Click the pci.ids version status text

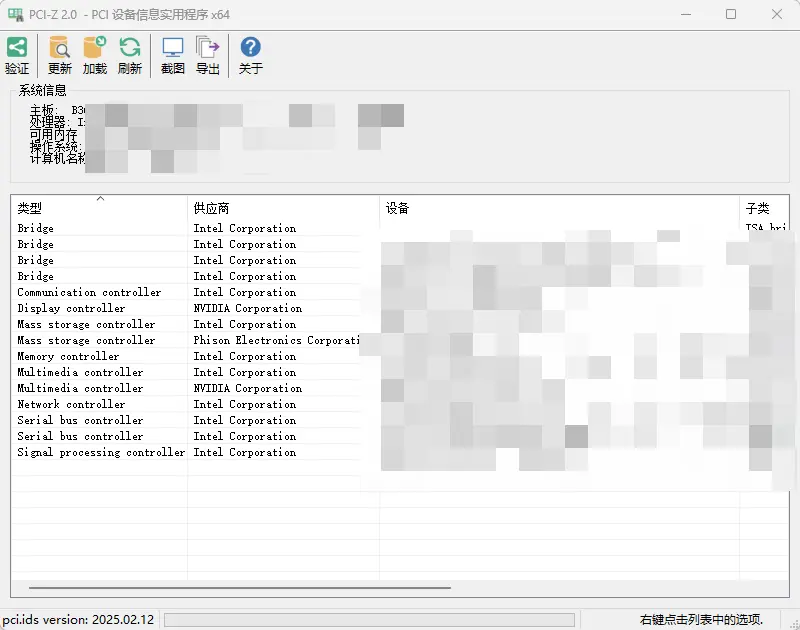tap(78, 620)
